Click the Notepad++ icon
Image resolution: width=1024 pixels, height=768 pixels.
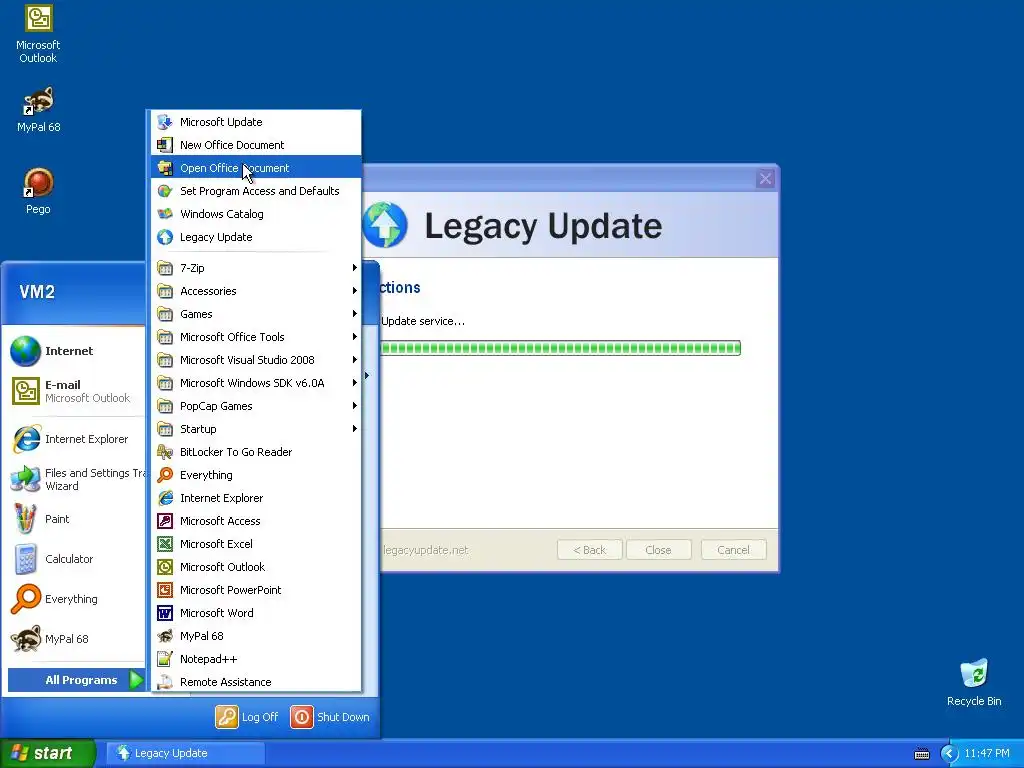165,659
